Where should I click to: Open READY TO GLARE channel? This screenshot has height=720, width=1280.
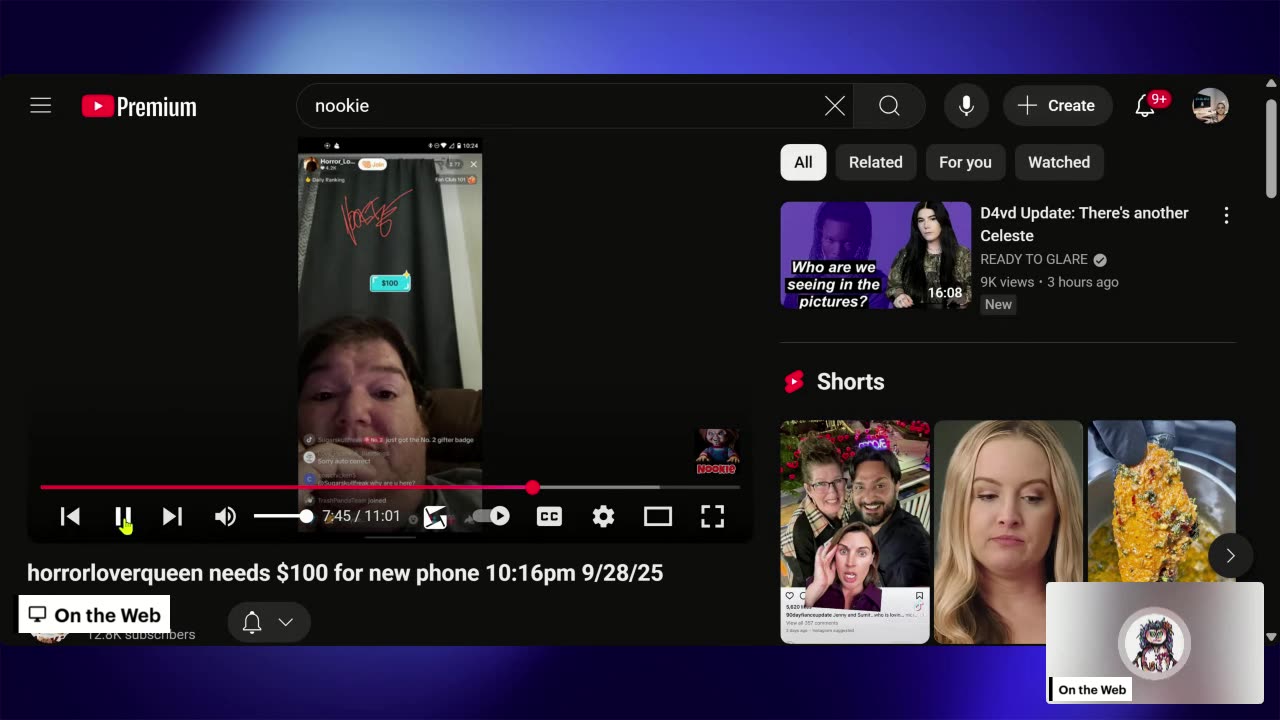pyautogui.click(x=1034, y=259)
